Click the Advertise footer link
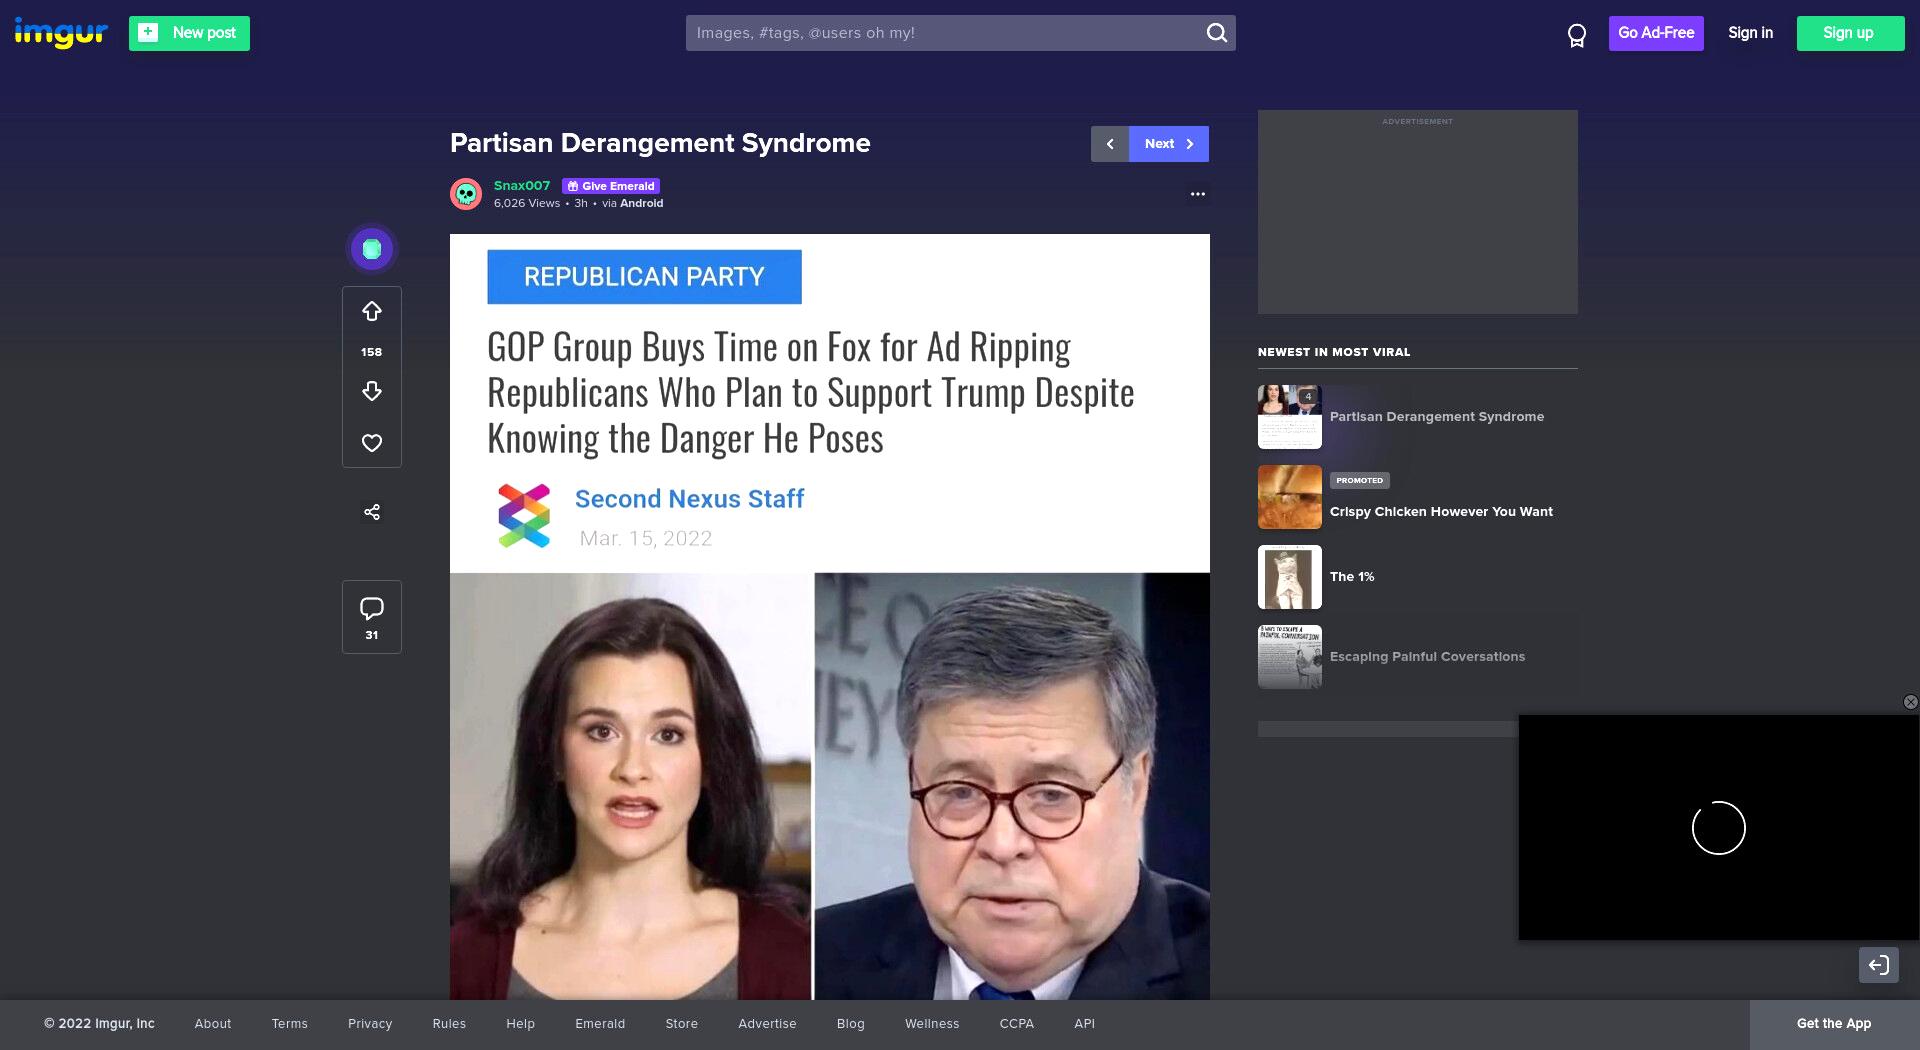The width and height of the screenshot is (1920, 1050). 767,1024
